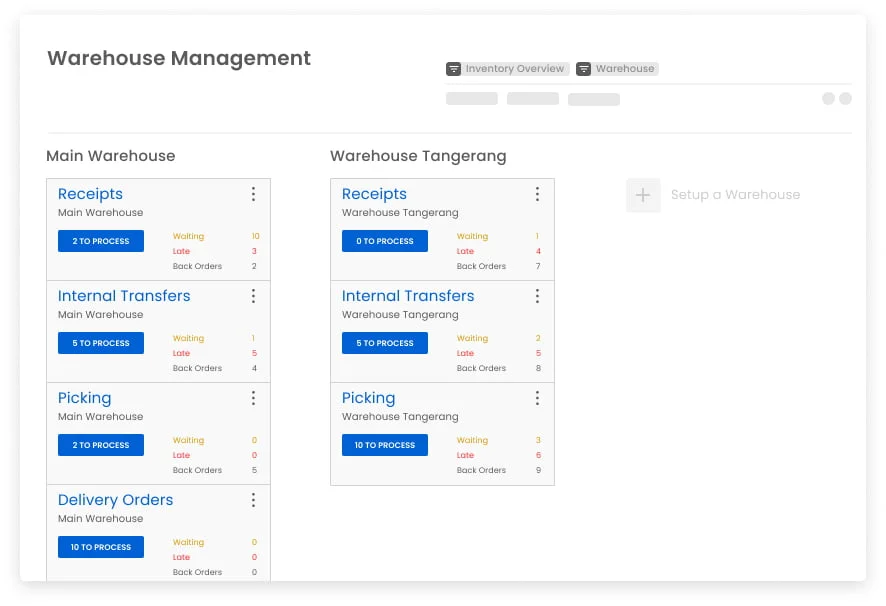This screenshot has height=606, width=886.
Task: Open kebab menu on Delivery Orders card
Action: point(253,500)
